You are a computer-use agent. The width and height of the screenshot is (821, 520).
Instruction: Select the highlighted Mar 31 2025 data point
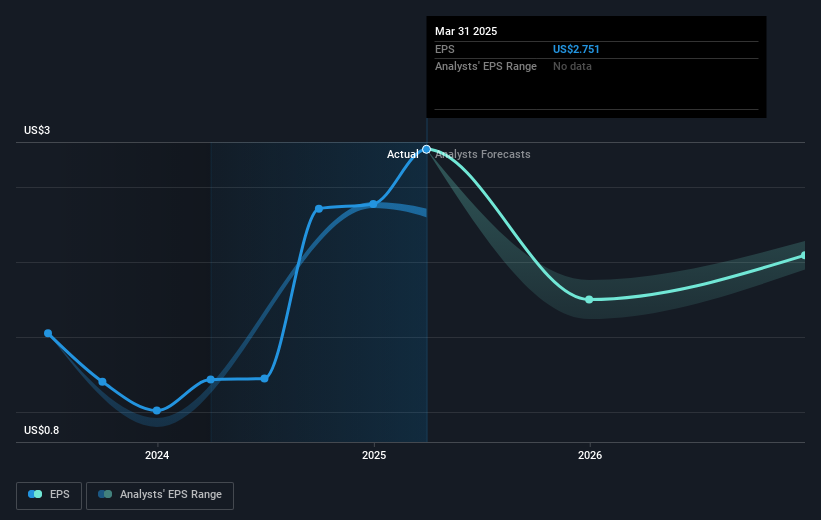pos(426,149)
